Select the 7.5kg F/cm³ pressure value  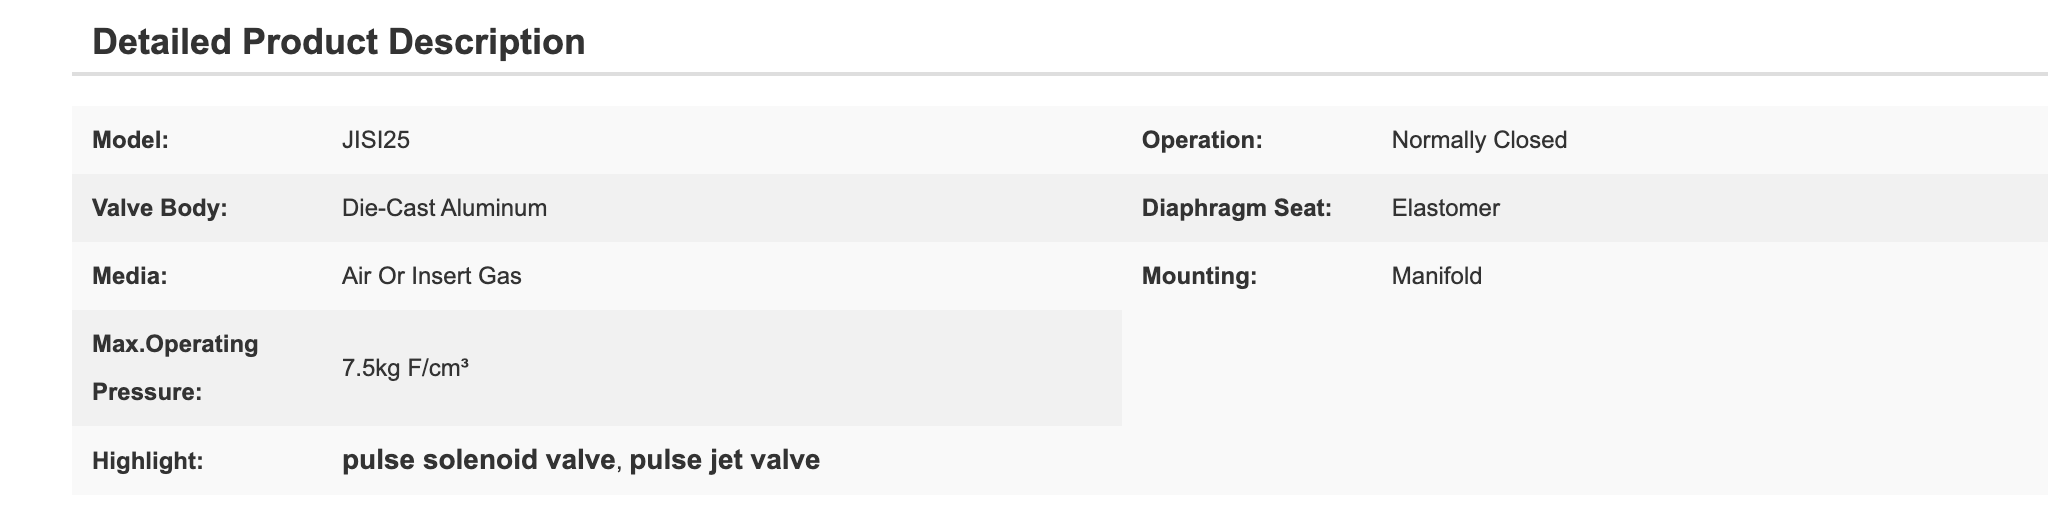[x=406, y=368]
